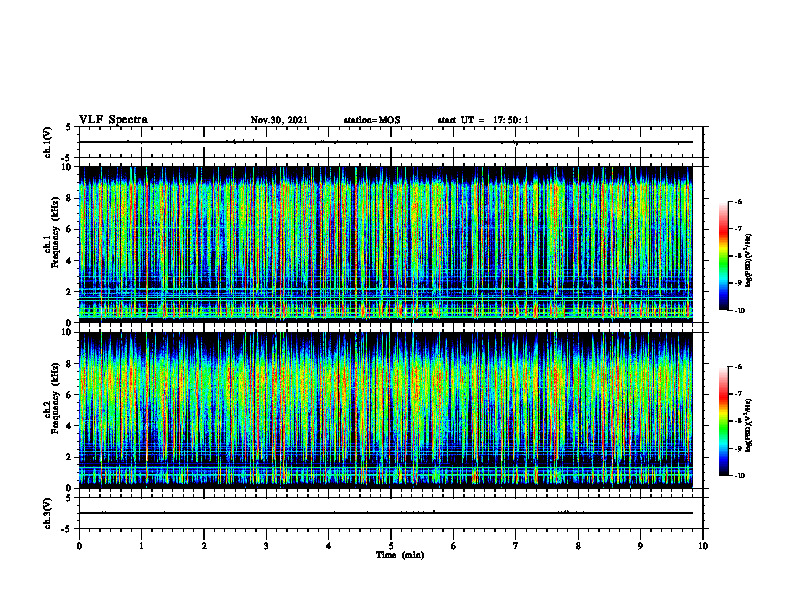Click the ch.1 spectrogram panel

click(386, 244)
